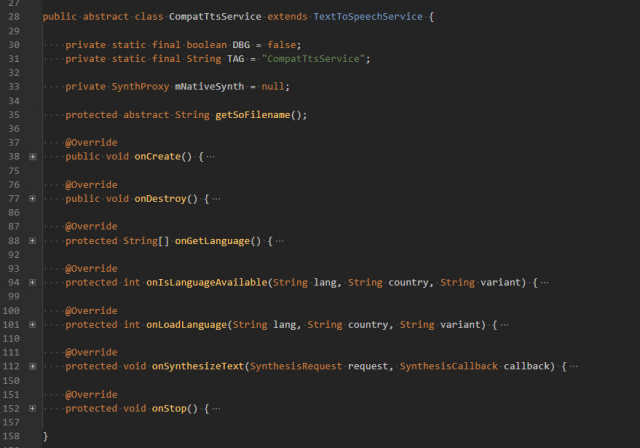Unfold onIsLanguageAvailable via the gutter plus icon
Screen dimensions: 640x448
[x=33, y=283]
